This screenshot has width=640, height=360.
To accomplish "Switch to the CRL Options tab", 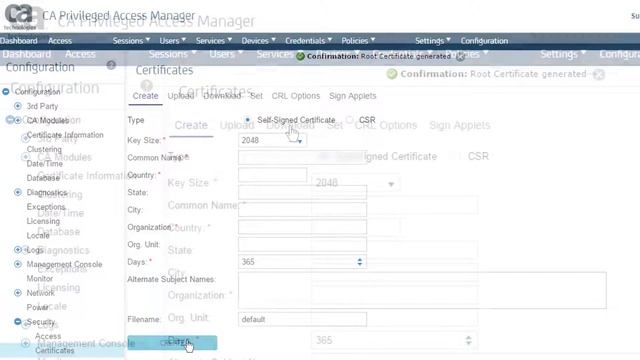I will coord(296,96).
